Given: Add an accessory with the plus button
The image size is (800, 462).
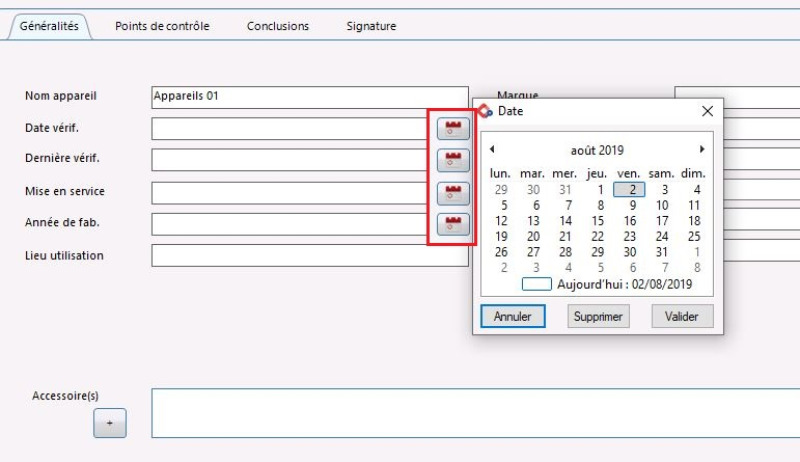Looking at the screenshot, I should coord(110,423).
